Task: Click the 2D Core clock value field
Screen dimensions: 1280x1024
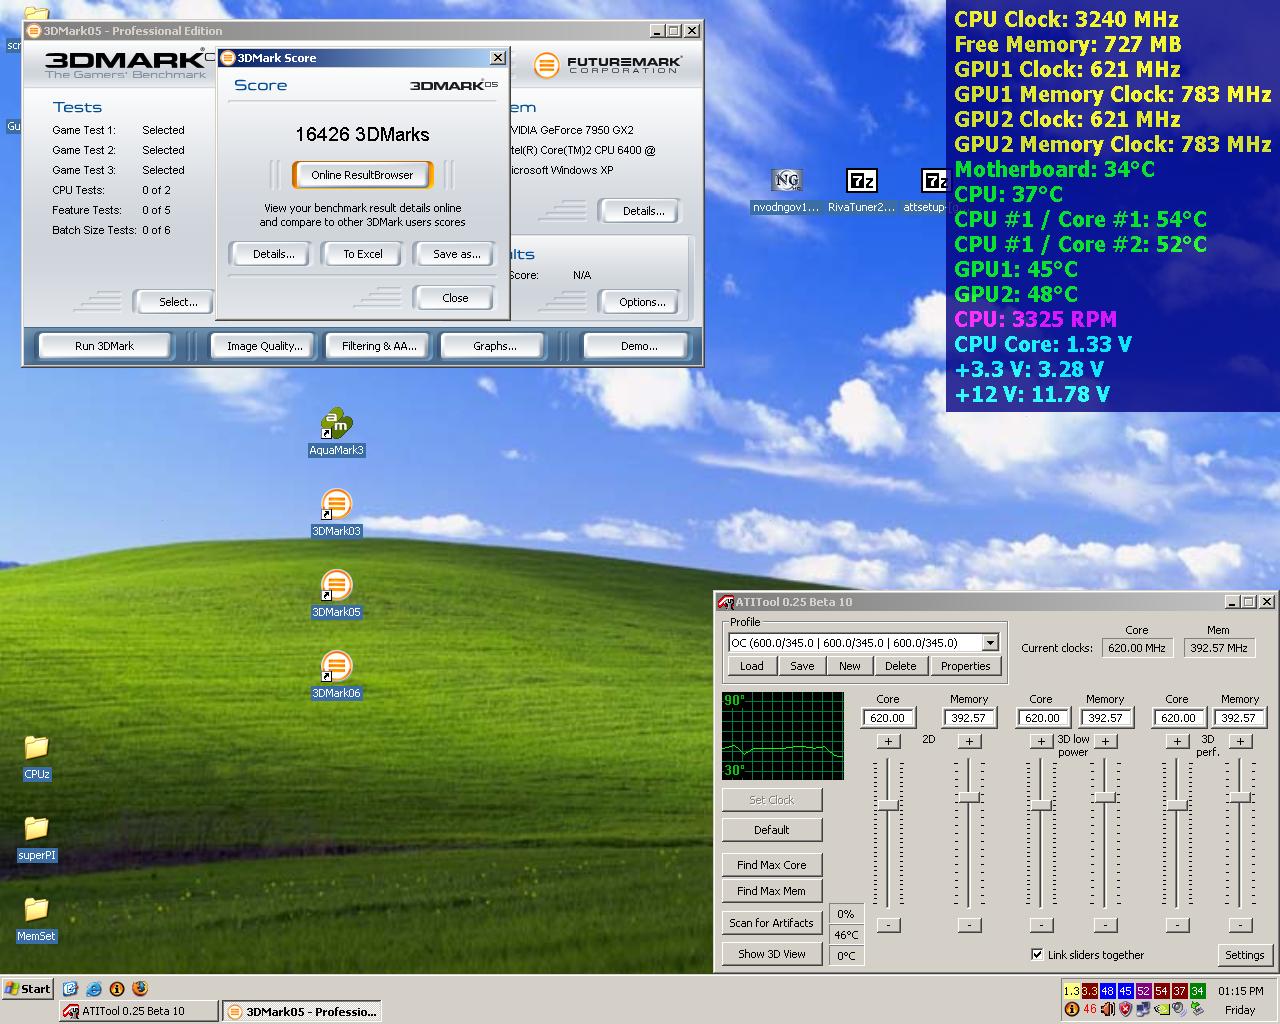Action: (x=888, y=718)
